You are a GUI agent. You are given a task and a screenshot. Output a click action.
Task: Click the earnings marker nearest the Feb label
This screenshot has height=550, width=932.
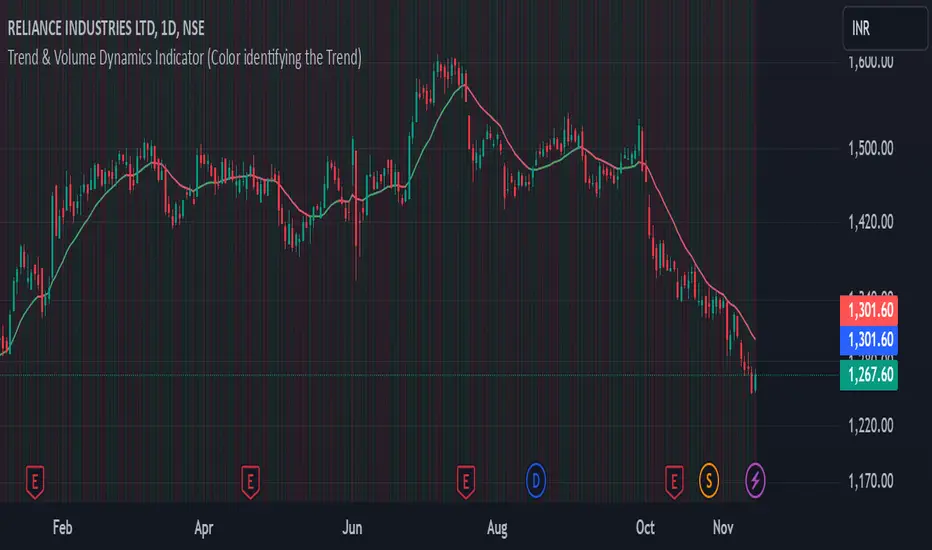pos(35,482)
